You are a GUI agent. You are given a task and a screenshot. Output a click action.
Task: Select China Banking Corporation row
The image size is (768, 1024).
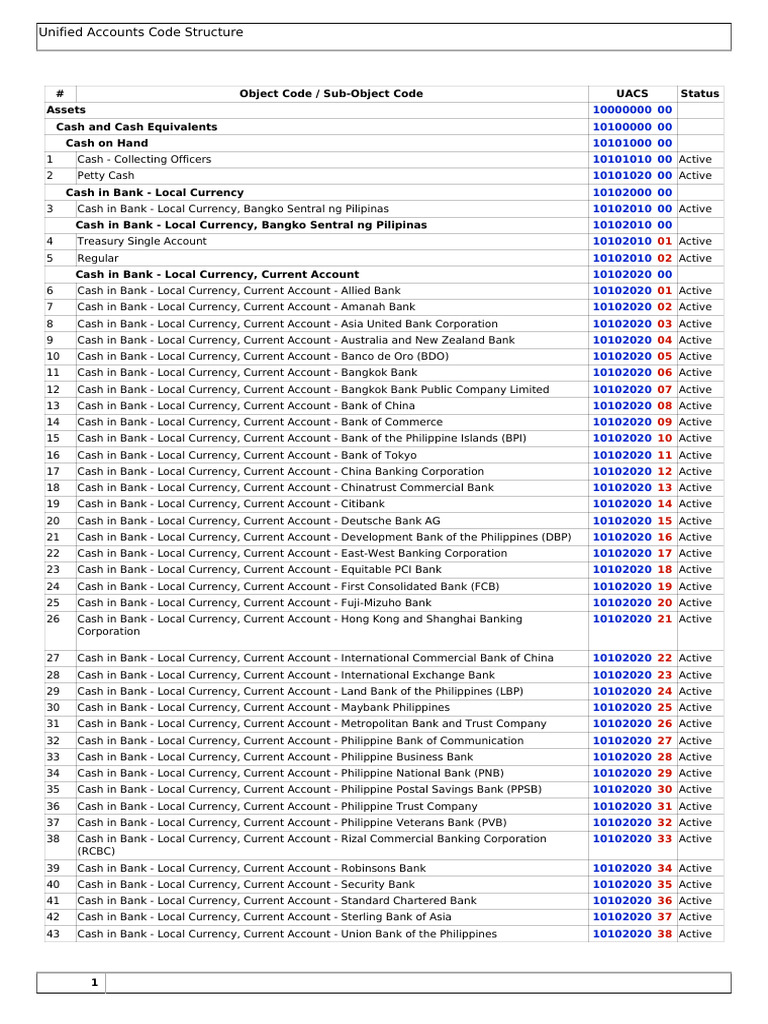click(384, 472)
